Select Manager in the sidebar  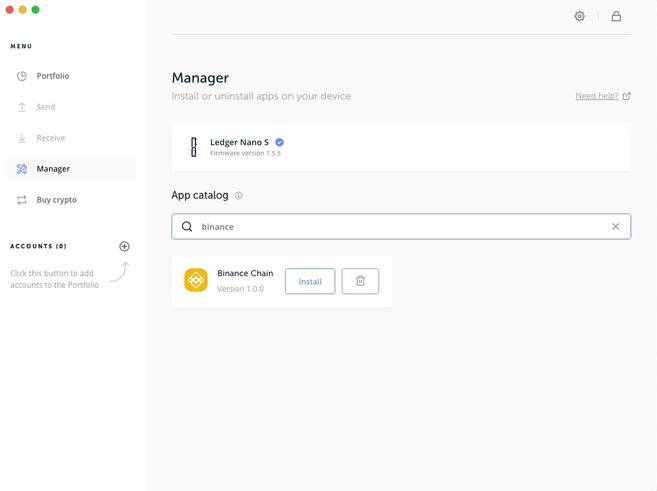coord(53,169)
